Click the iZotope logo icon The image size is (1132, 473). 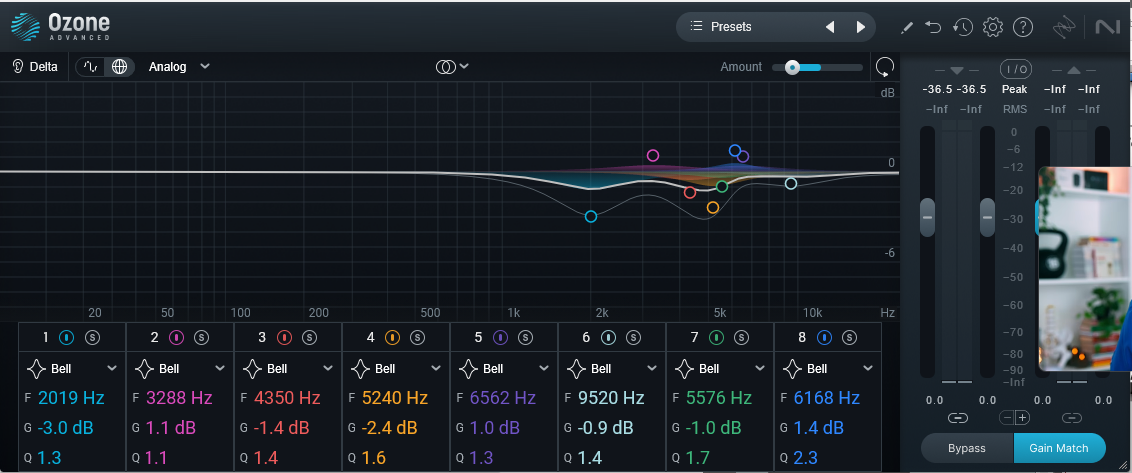(1064, 27)
